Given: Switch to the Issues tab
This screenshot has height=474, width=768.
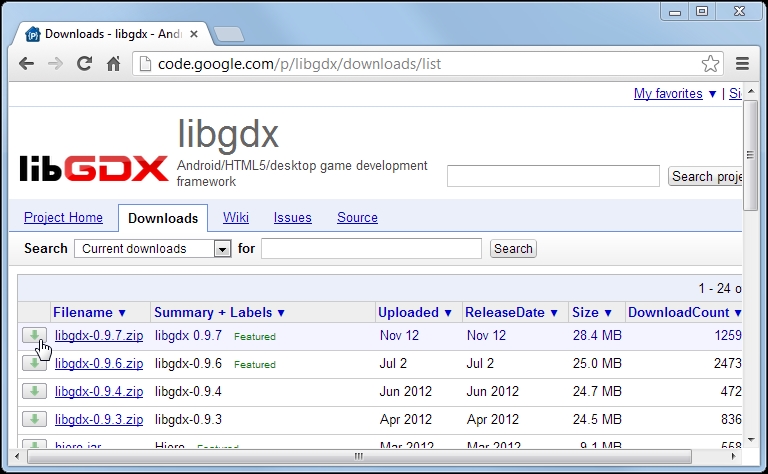Looking at the screenshot, I should 292,217.
